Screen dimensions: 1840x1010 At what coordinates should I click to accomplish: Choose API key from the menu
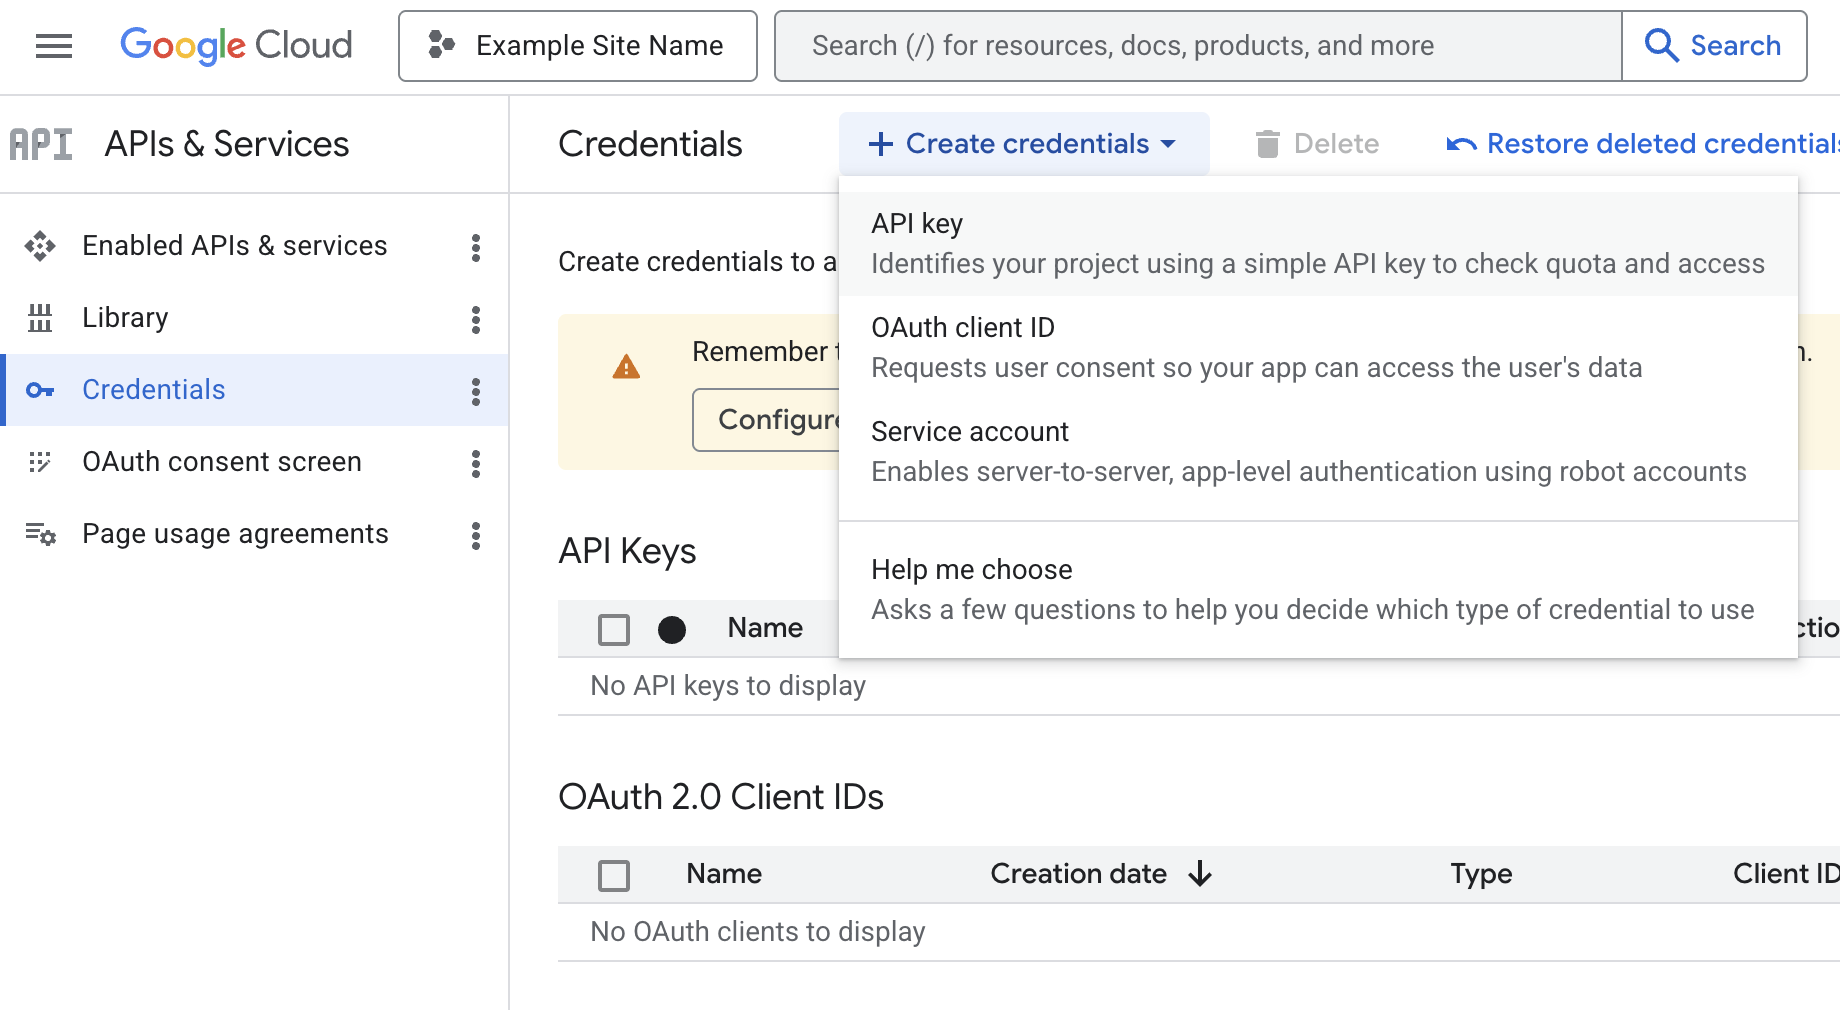1318,243
